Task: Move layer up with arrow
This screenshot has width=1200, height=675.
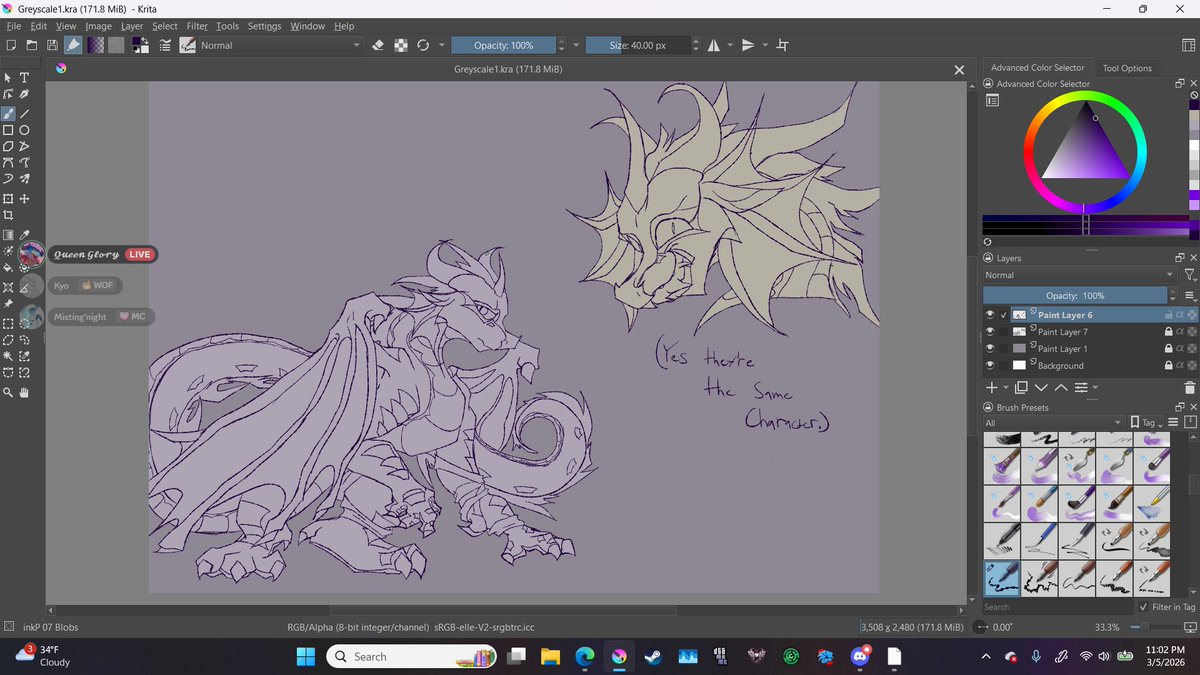Action: coord(1061,387)
